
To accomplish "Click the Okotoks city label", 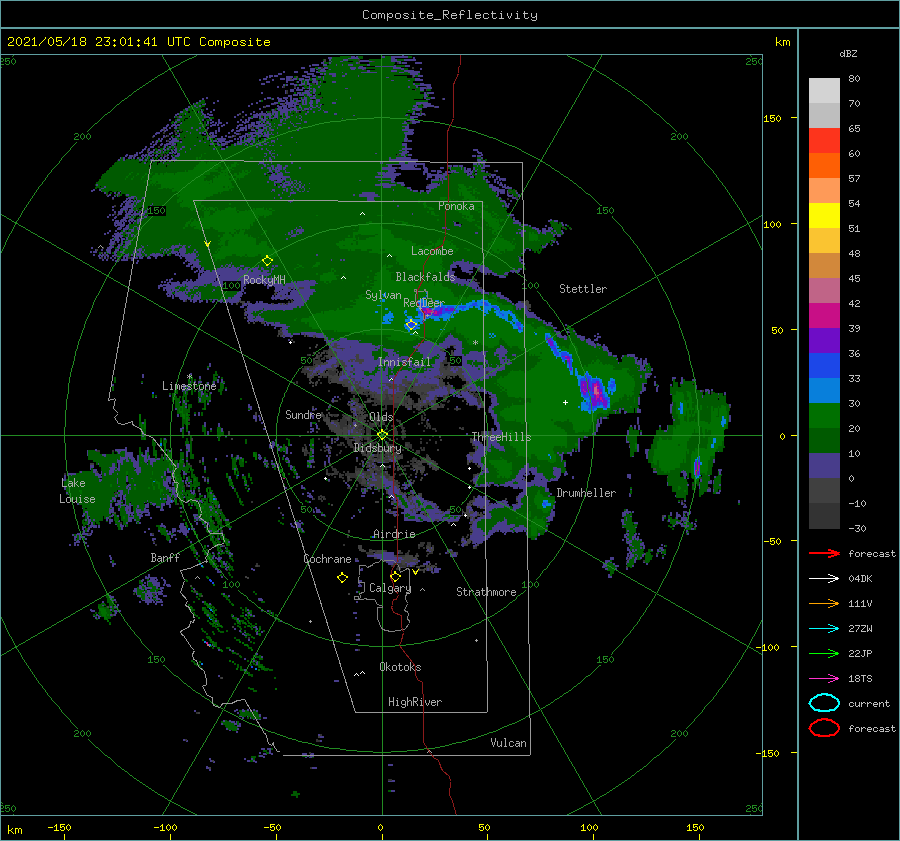I will coord(400,667).
